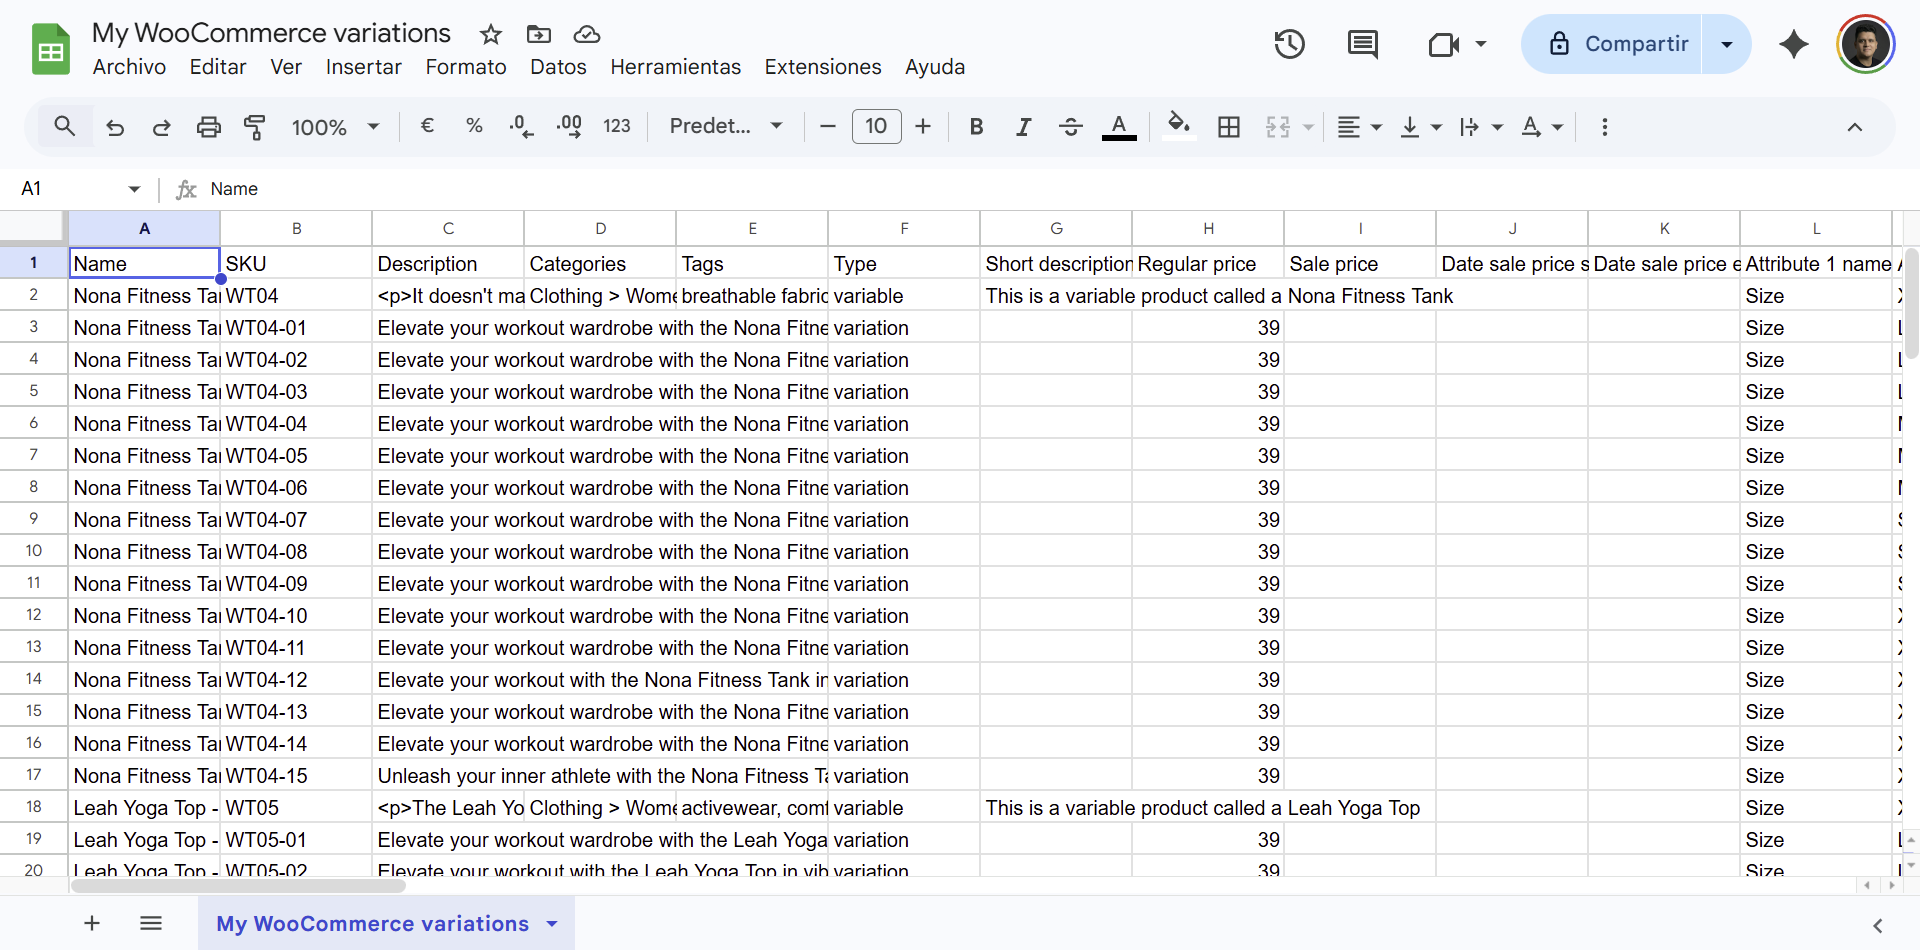Toggle strikethrough formatting
Screen dimensions: 1920x950
pyautogui.click(x=1070, y=127)
